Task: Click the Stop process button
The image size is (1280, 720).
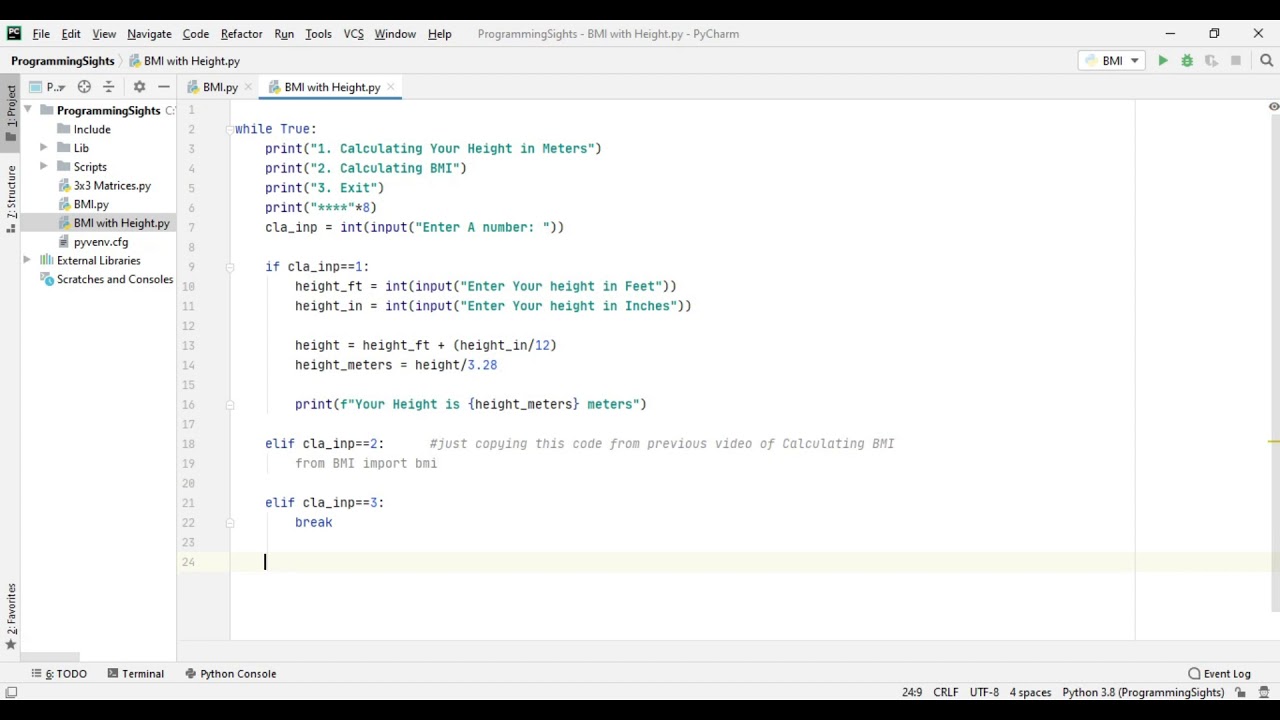Action: pyautogui.click(x=1236, y=61)
